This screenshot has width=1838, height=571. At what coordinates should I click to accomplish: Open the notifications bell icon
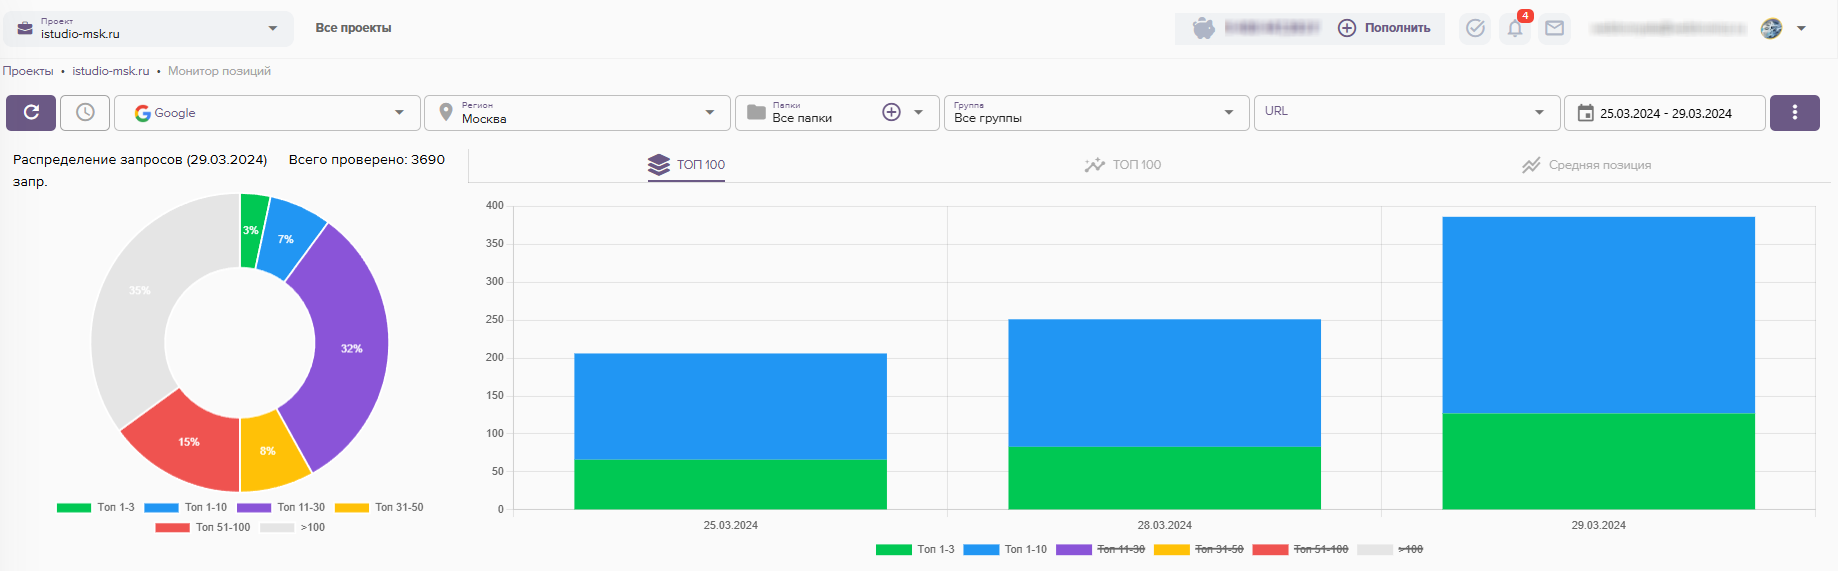(1515, 28)
